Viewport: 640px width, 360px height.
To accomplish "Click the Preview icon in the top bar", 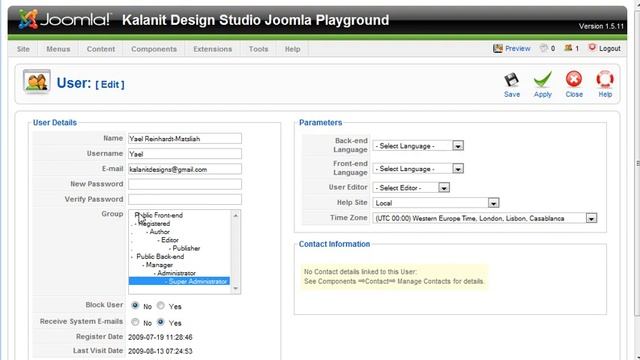I will point(498,49).
